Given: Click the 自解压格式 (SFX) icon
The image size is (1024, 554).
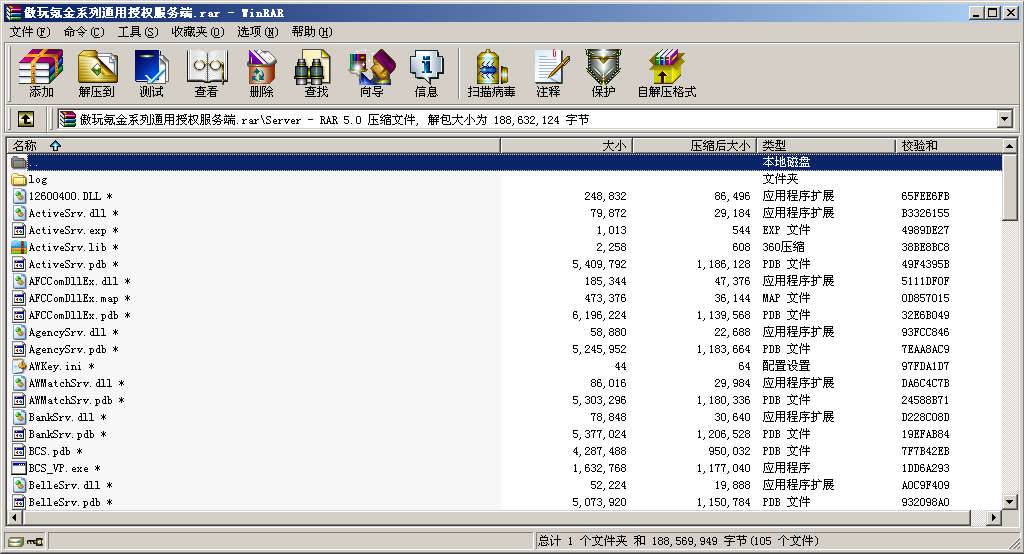Looking at the screenshot, I should point(666,74).
